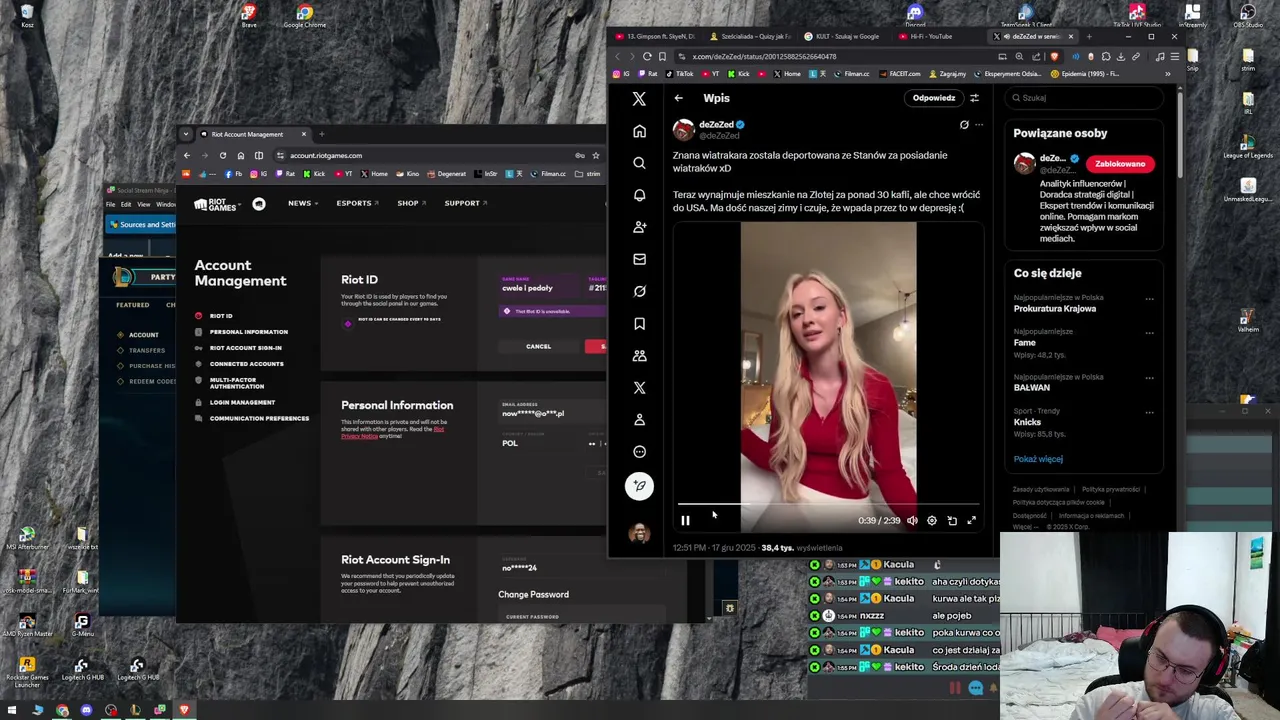The image size is (1280, 720).
Task: Open the profile icon in X sidebar
Action: coord(639,419)
